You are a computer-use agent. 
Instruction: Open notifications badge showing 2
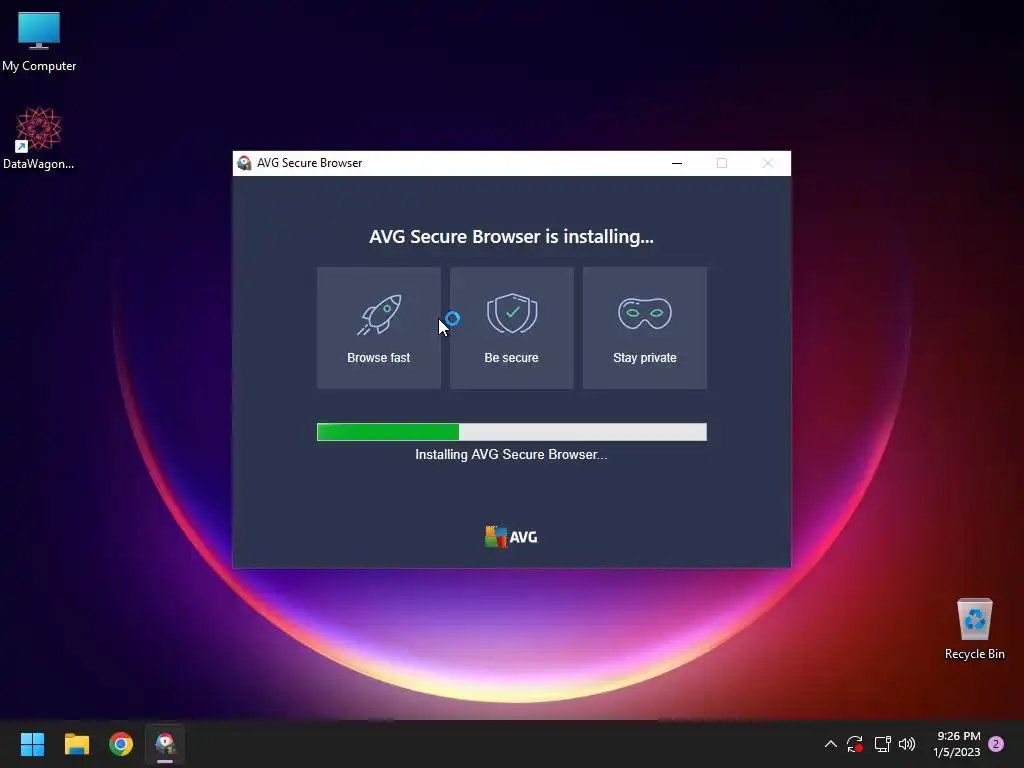pyautogui.click(x=996, y=744)
